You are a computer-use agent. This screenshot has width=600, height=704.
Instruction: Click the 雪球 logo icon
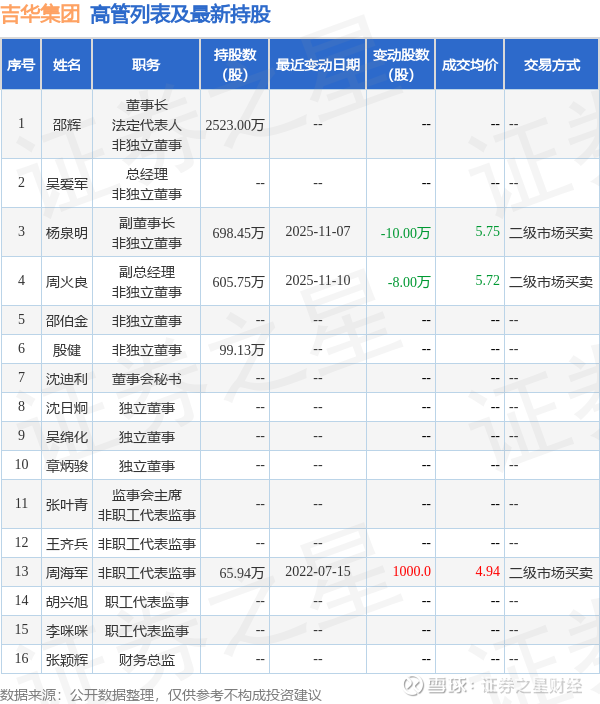tap(414, 686)
